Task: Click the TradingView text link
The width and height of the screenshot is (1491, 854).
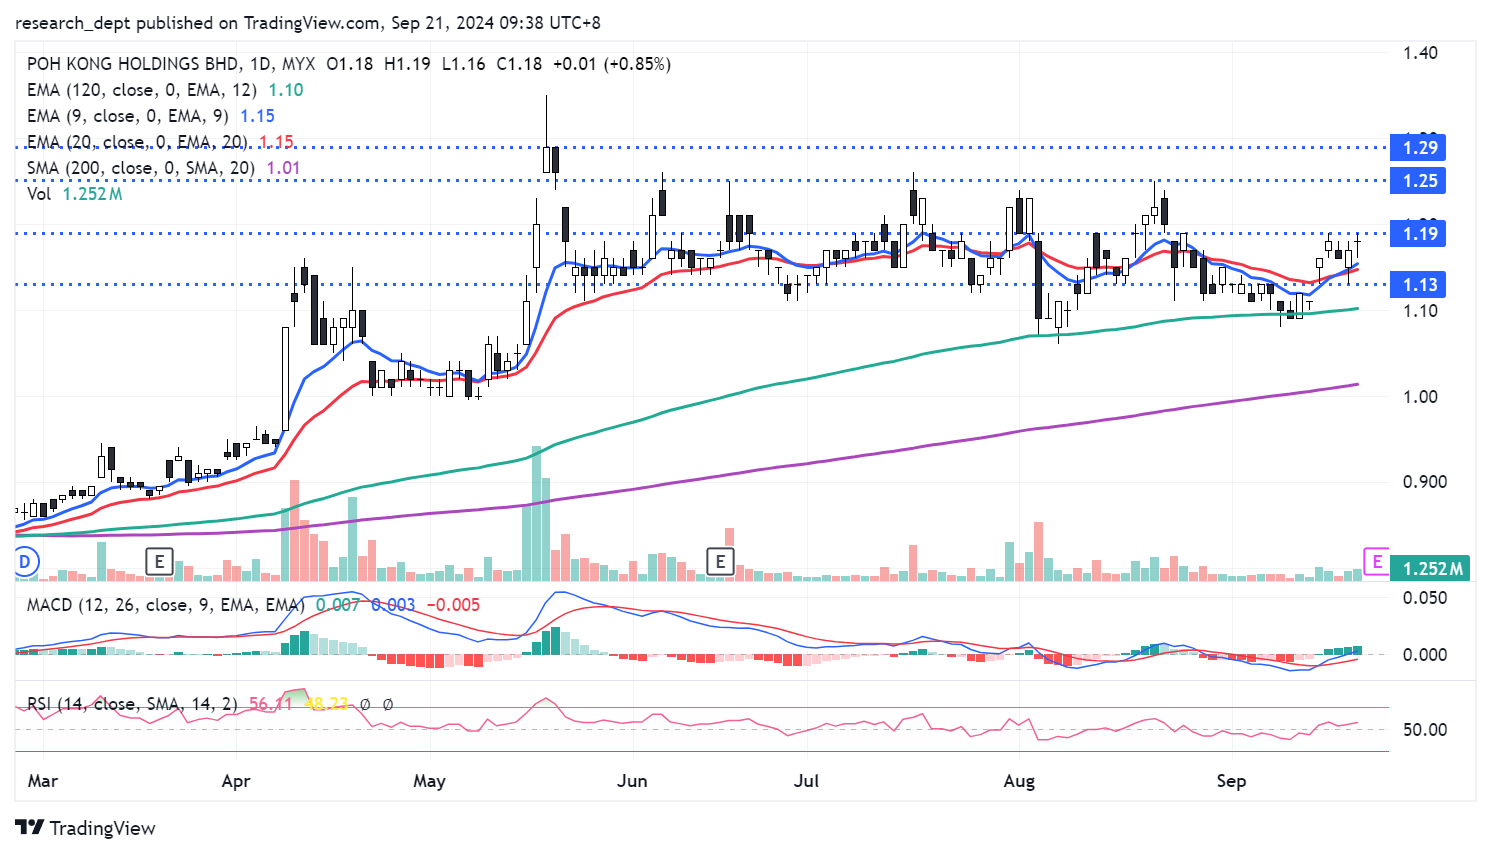Action: tap(102, 828)
